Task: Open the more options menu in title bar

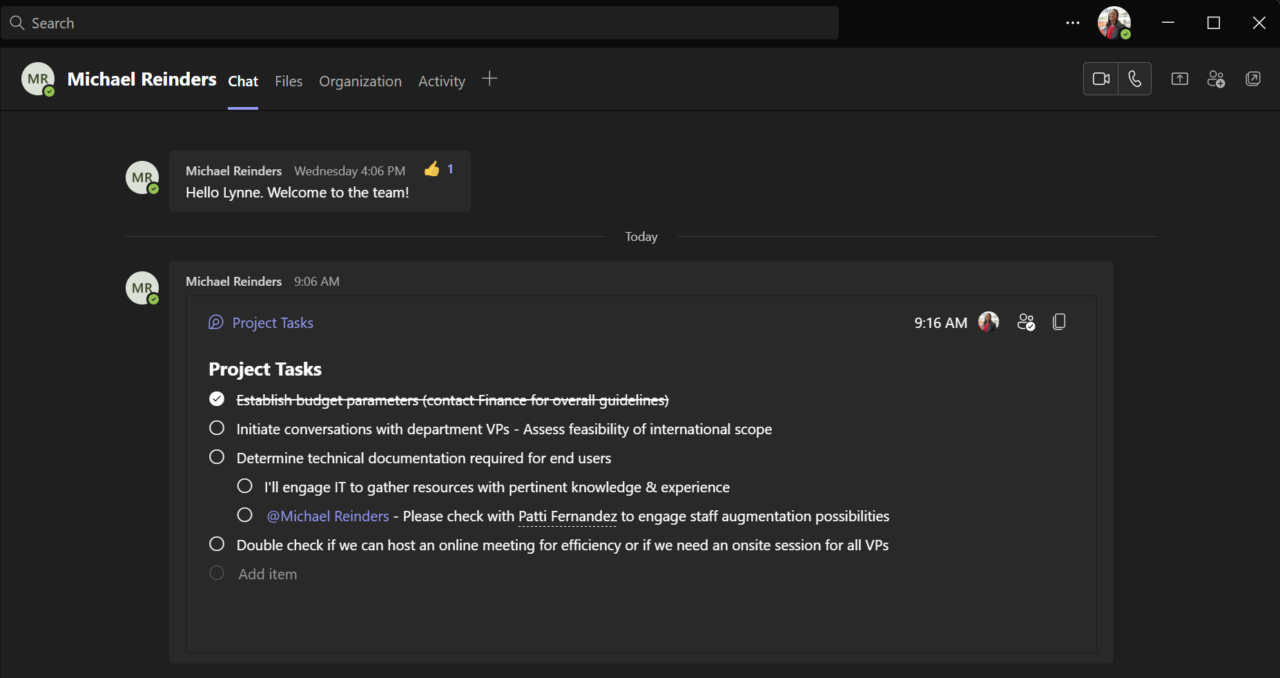Action: pos(1073,22)
